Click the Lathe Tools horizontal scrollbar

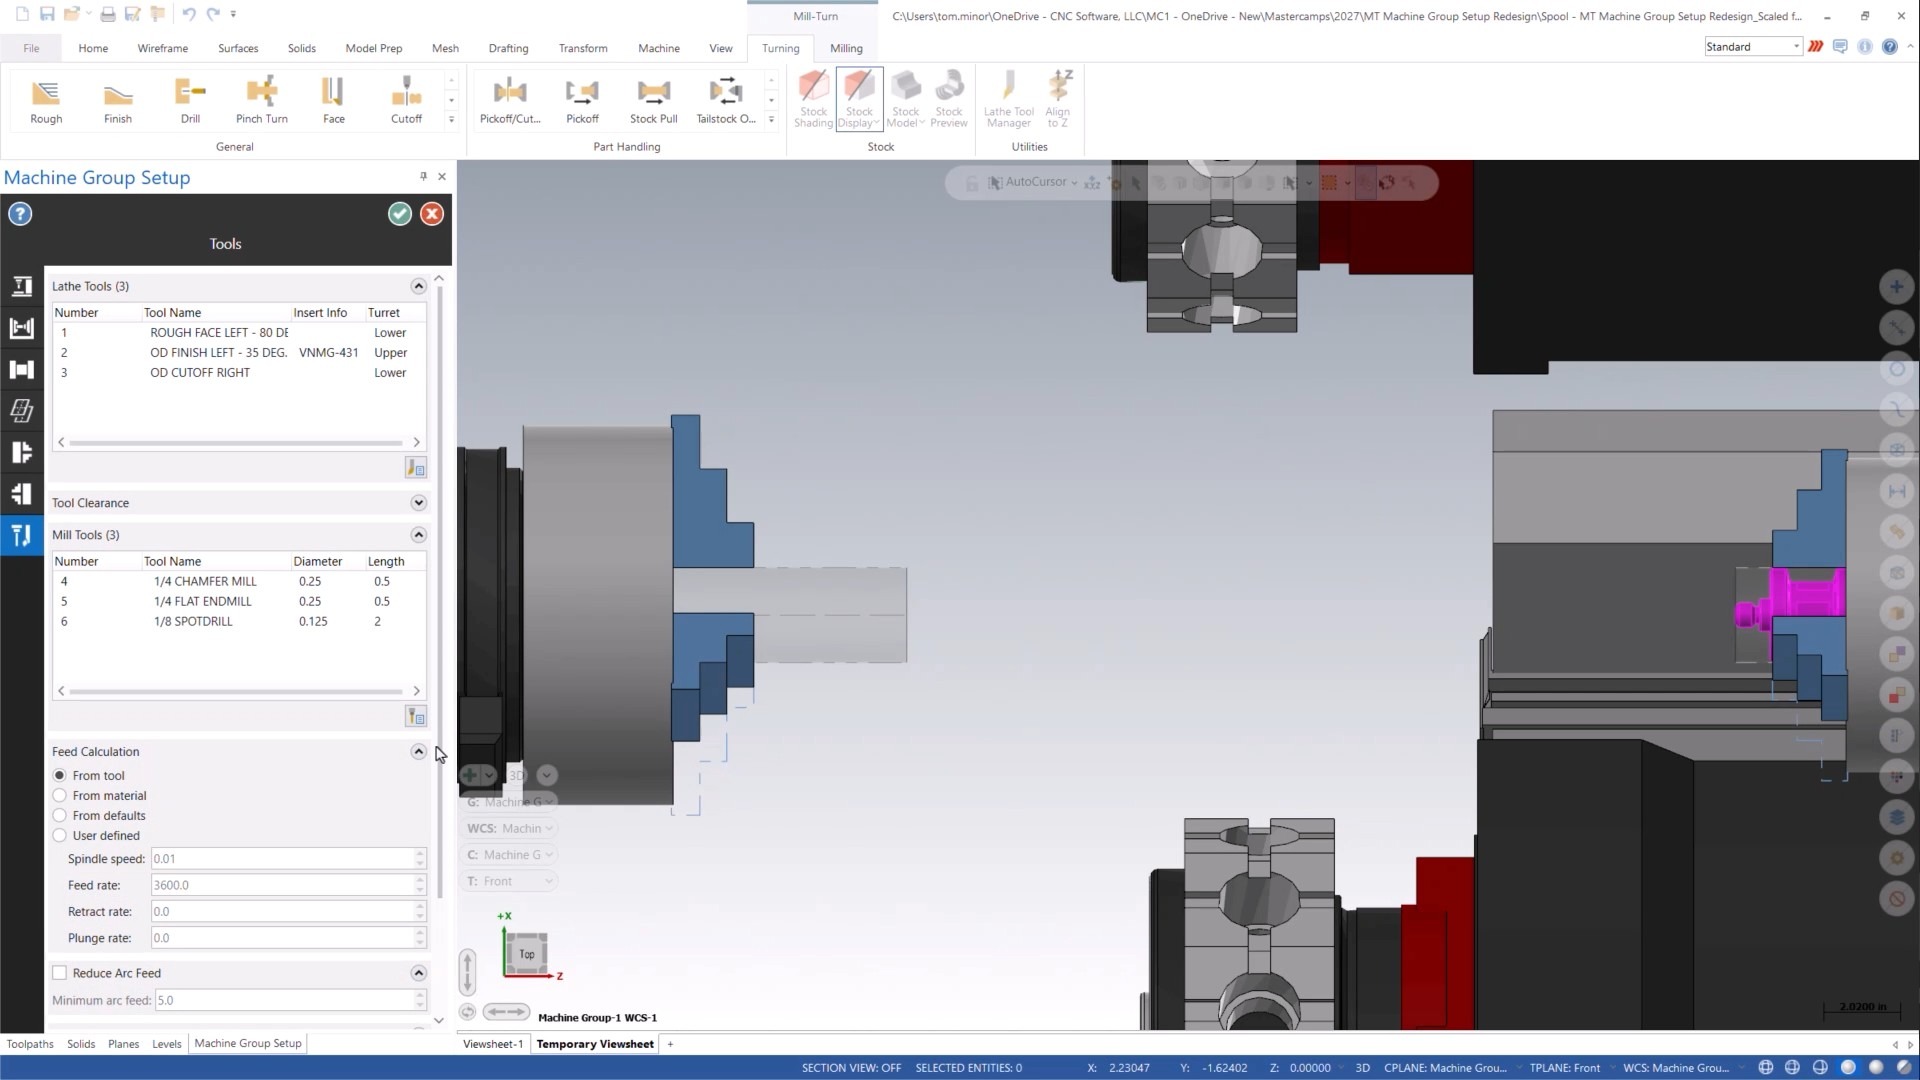238,442
